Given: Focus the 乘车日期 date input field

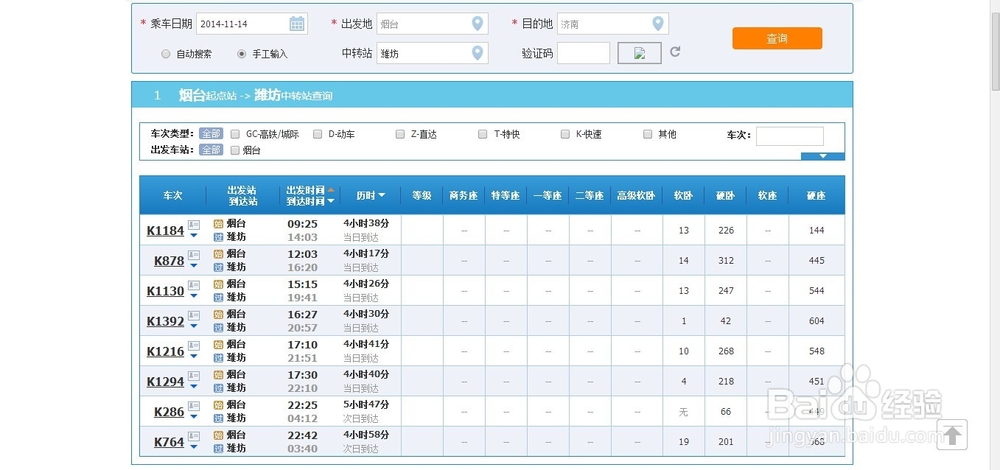Looking at the screenshot, I should click(x=252, y=24).
